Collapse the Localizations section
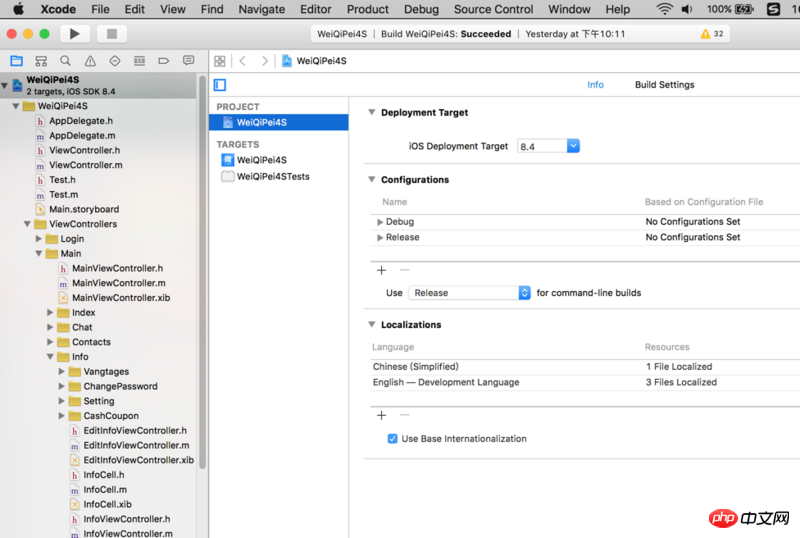800x538 pixels. click(372, 325)
